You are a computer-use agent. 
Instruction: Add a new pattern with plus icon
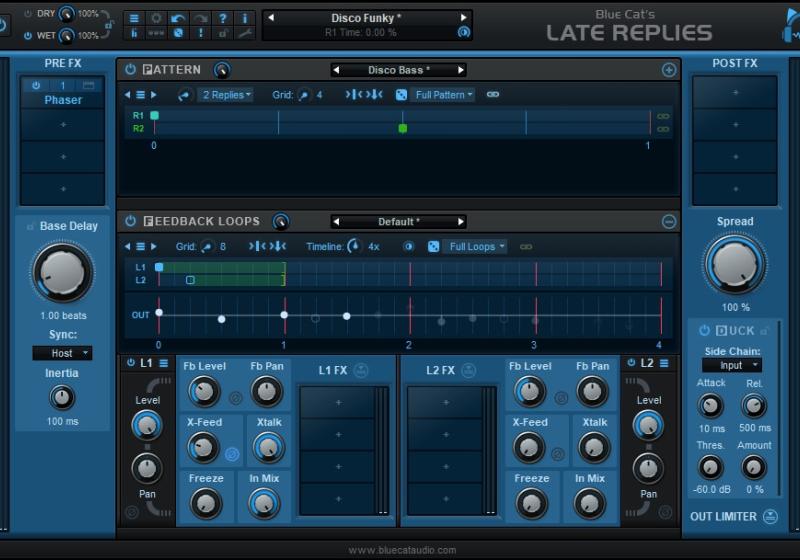[x=669, y=70]
